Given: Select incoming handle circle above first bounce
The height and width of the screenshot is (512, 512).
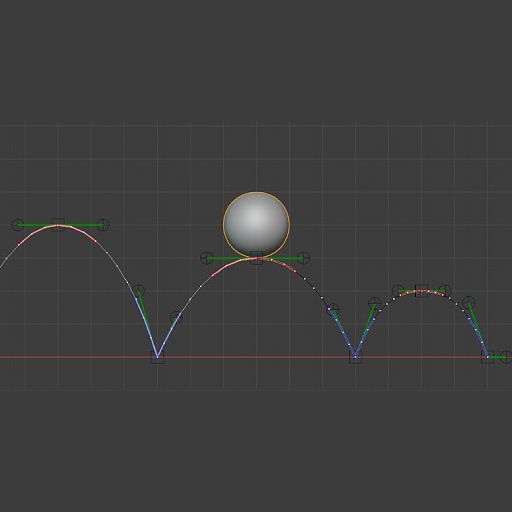Looking at the screenshot, I should (x=139, y=291).
